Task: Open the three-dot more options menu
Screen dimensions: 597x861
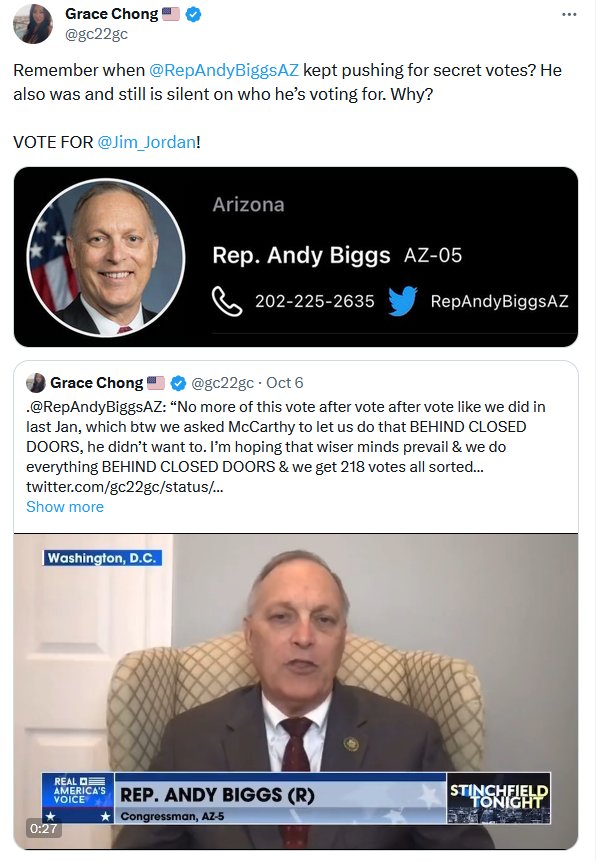Action: 569,14
